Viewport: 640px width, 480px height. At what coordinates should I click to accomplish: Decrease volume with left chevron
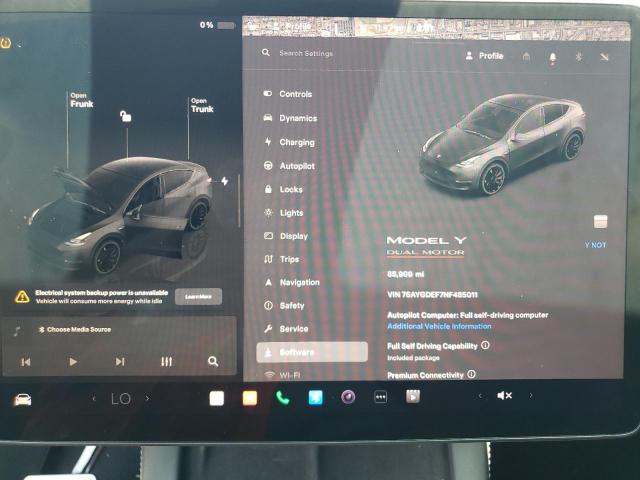pos(480,396)
